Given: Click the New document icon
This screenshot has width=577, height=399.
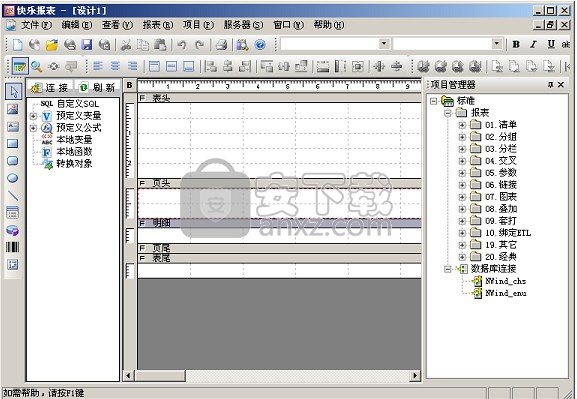Looking at the screenshot, I should (17, 45).
